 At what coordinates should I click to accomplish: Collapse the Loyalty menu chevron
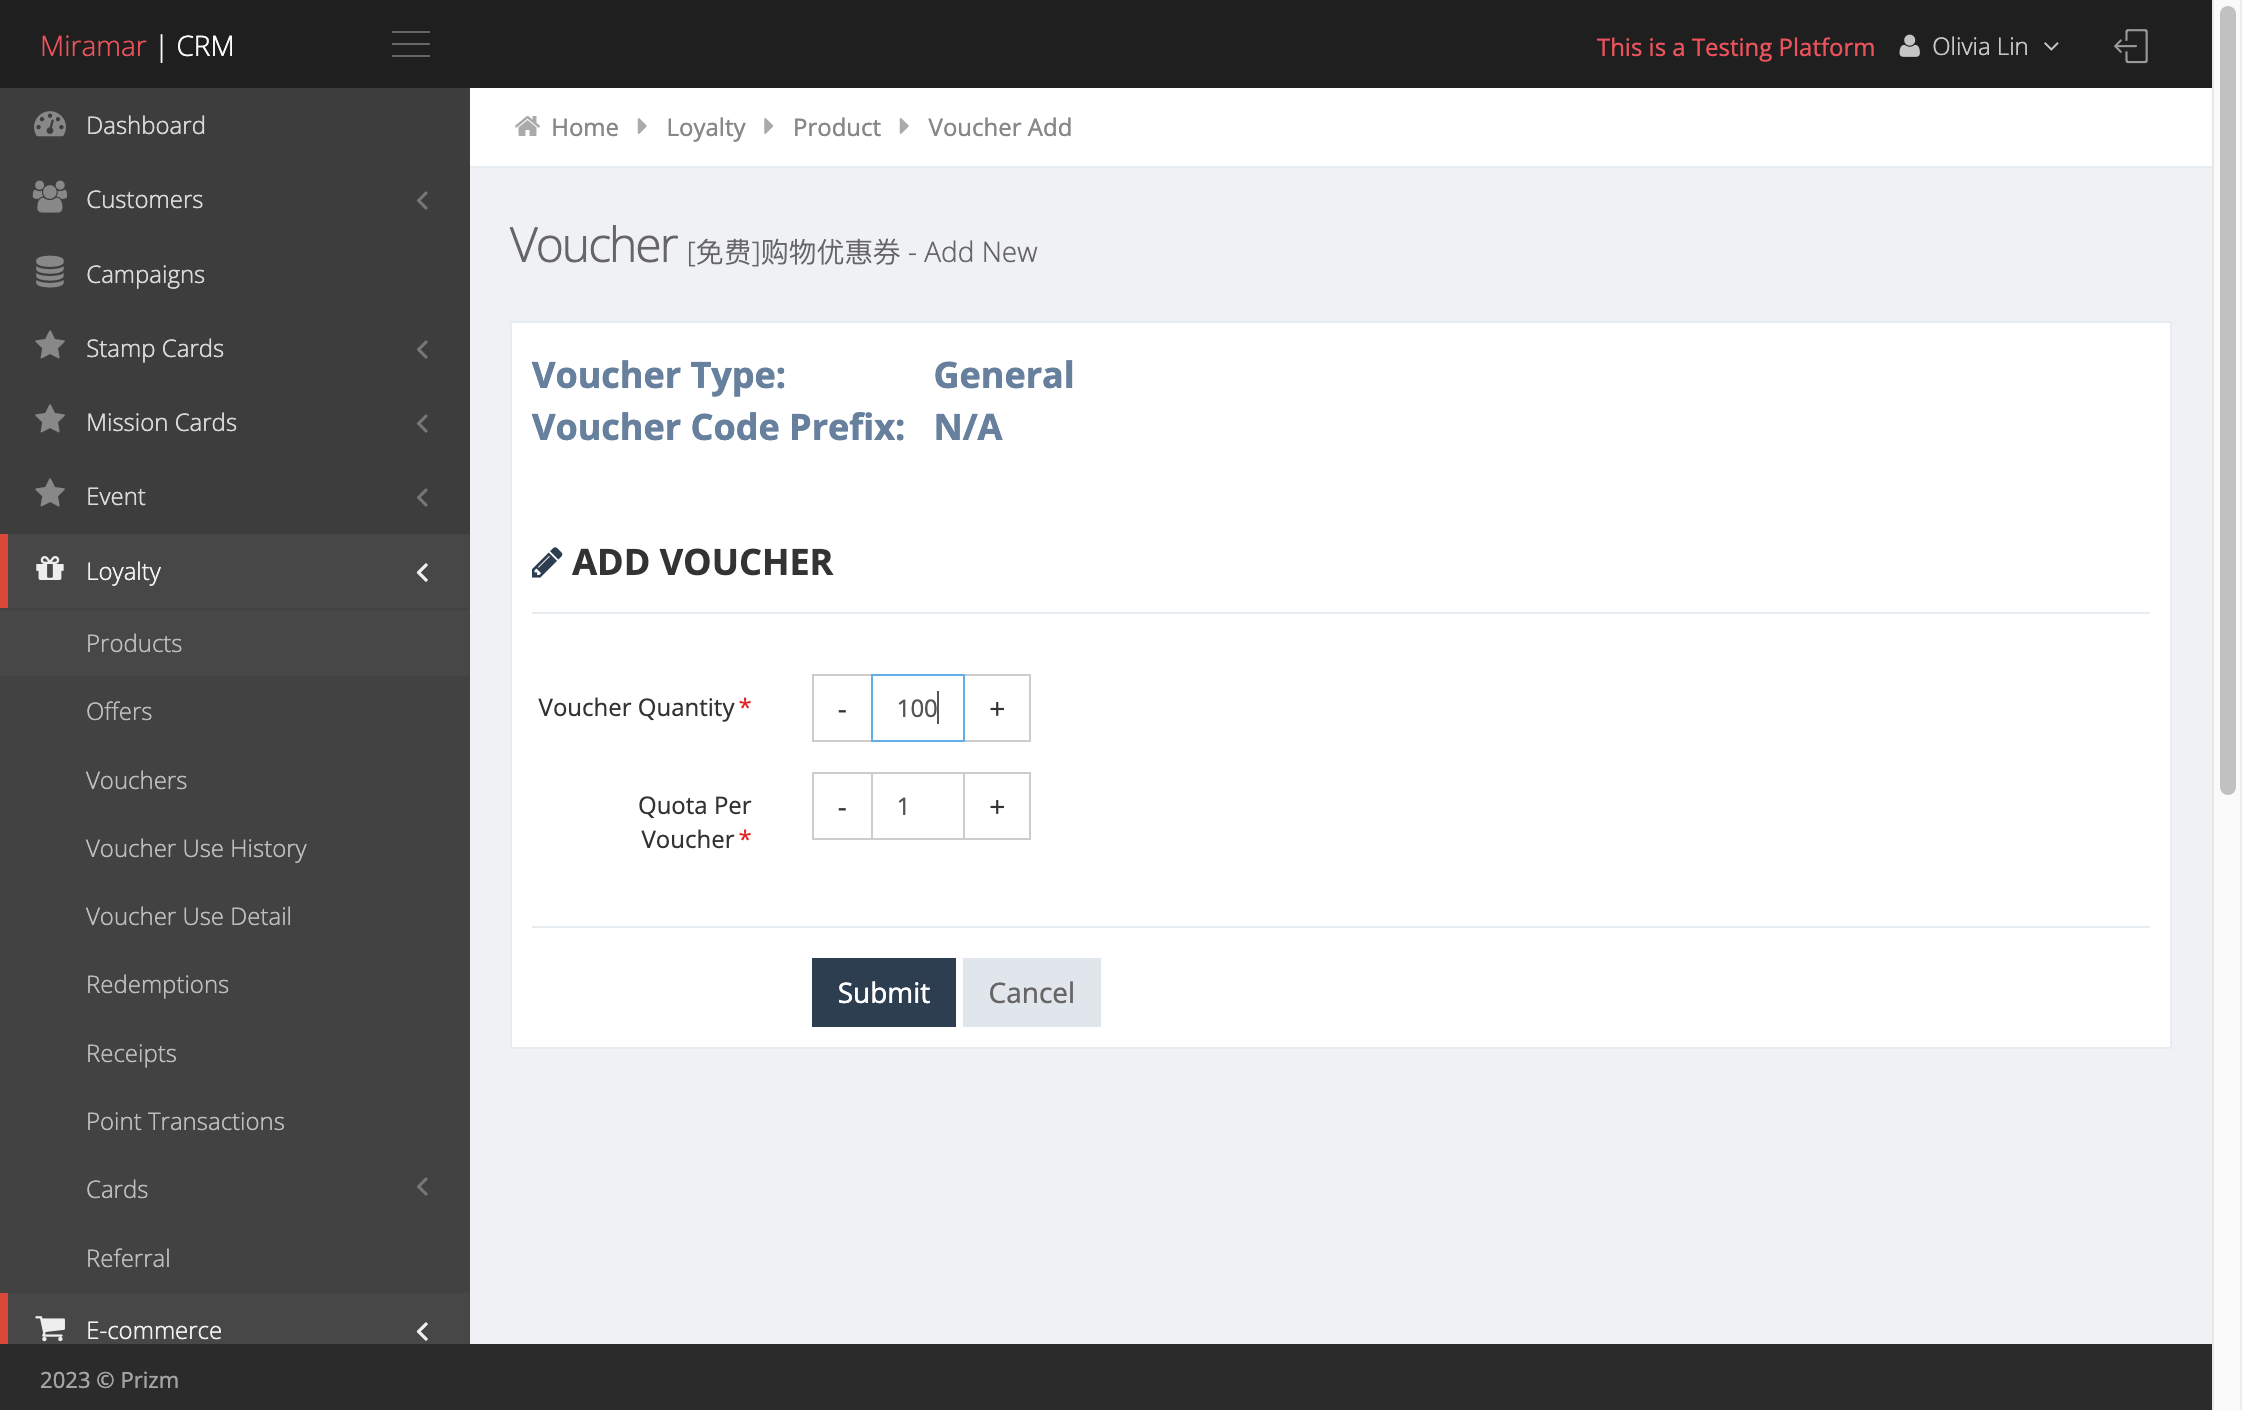pyautogui.click(x=423, y=572)
